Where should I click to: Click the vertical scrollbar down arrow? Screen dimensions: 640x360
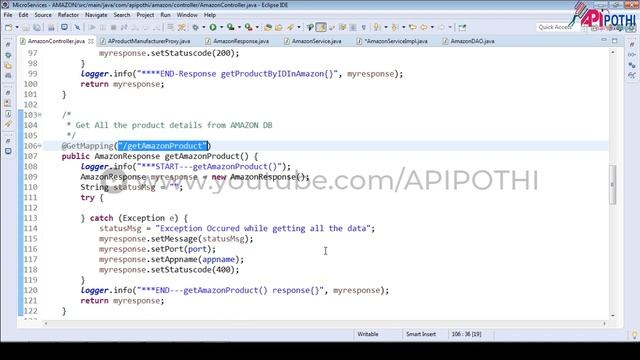612,316
